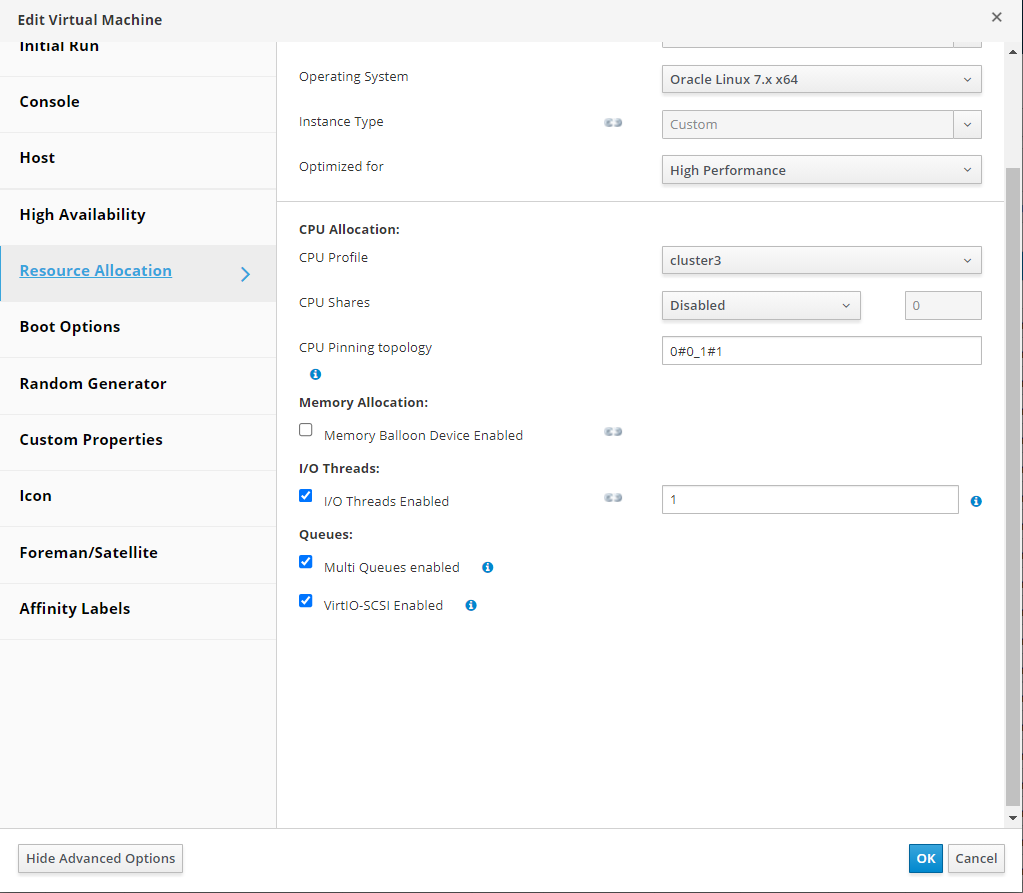Enable Memory Balloon Device checkbox
1023x893 pixels.
306,430
